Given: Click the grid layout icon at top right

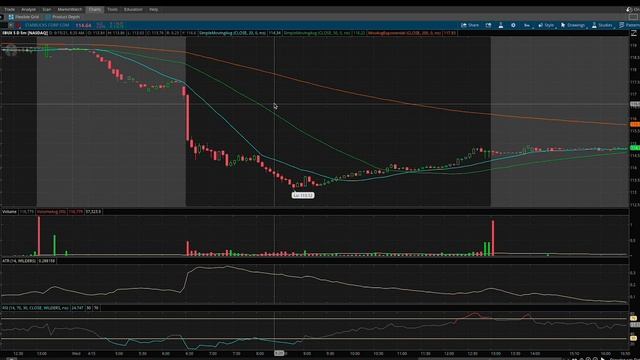Looking at the screenshot, I should point(634,17).
